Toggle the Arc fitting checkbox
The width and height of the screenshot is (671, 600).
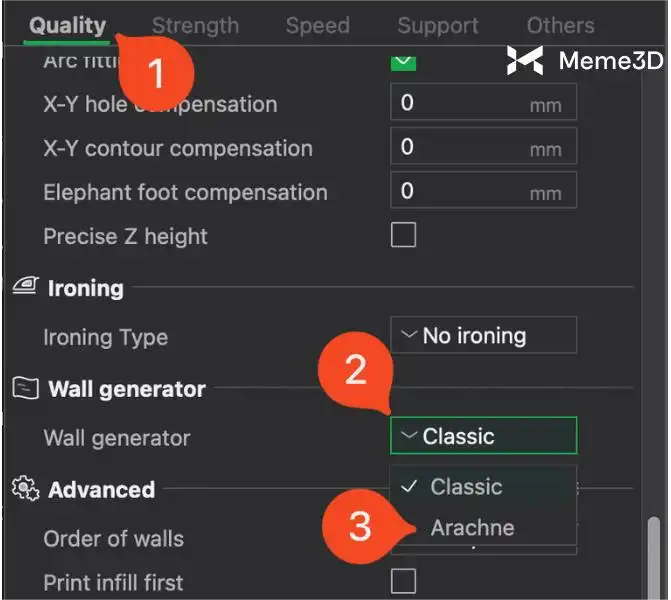pyautogui.click(x=403, y=62)
